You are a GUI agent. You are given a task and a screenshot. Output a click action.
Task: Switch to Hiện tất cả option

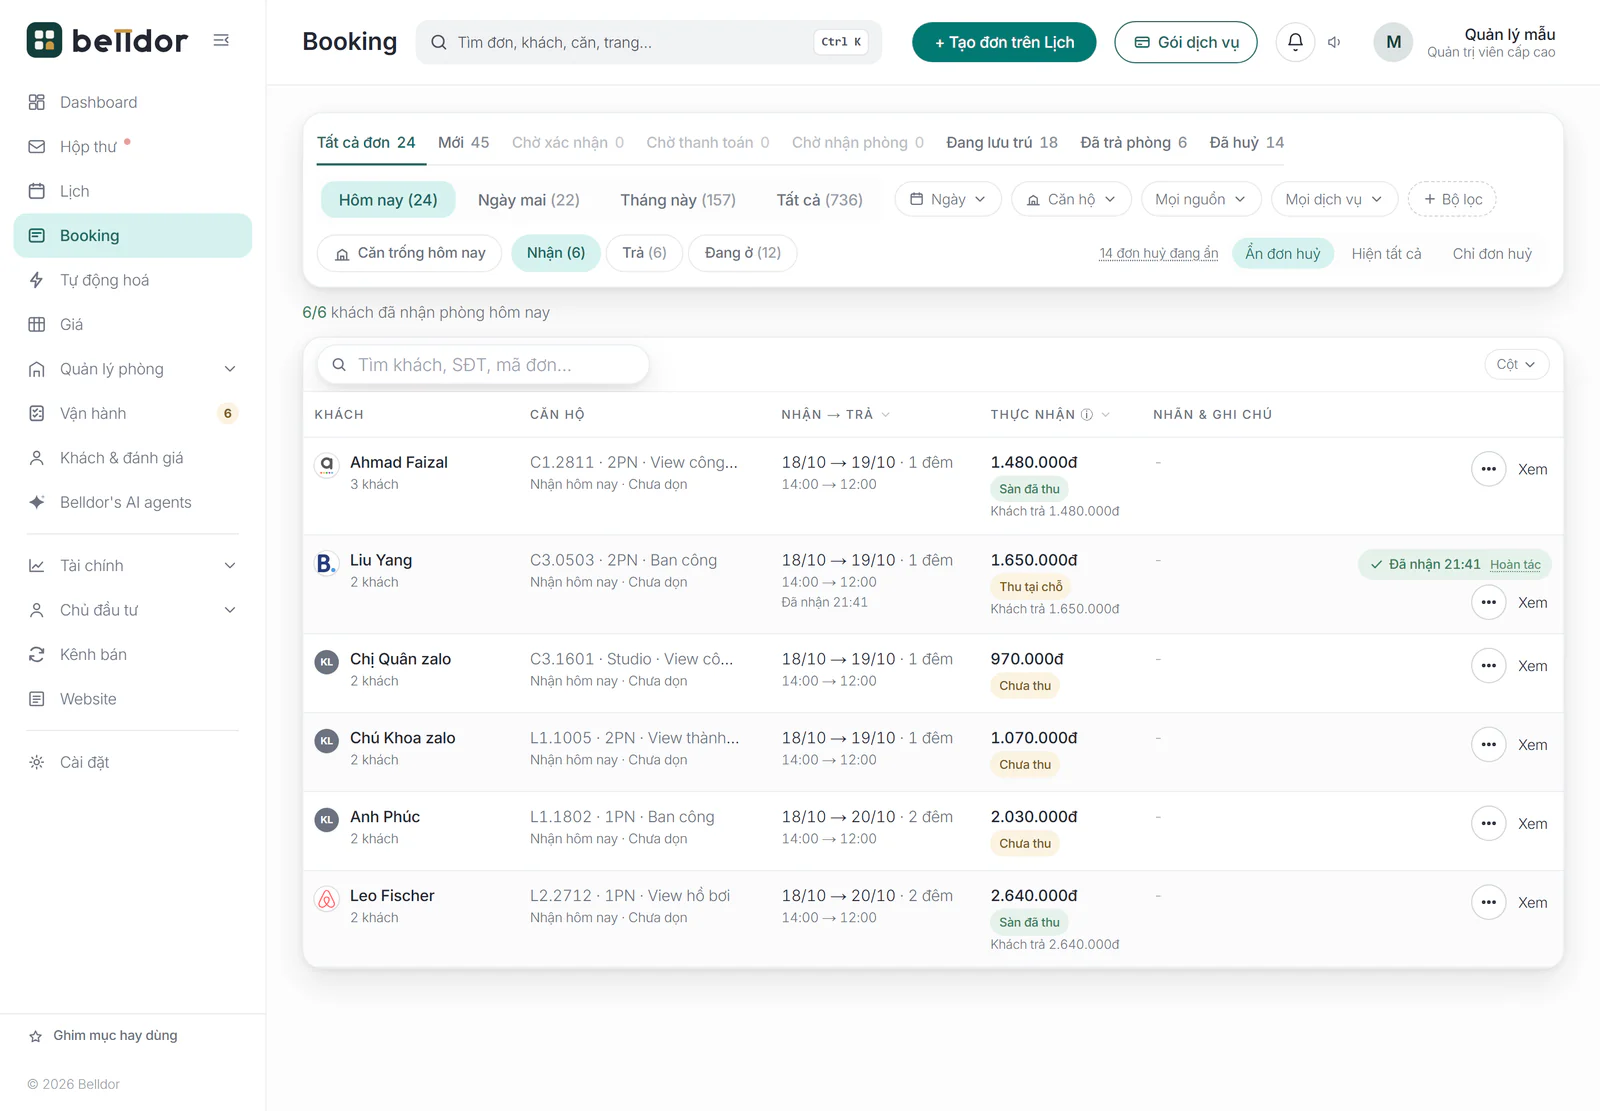click(1386, 254)
